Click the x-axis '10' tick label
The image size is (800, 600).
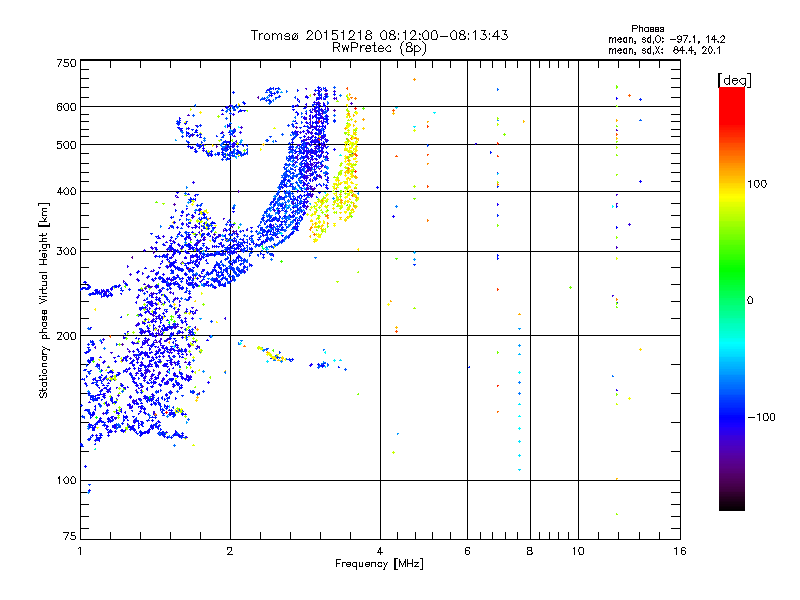coord(578,551)
